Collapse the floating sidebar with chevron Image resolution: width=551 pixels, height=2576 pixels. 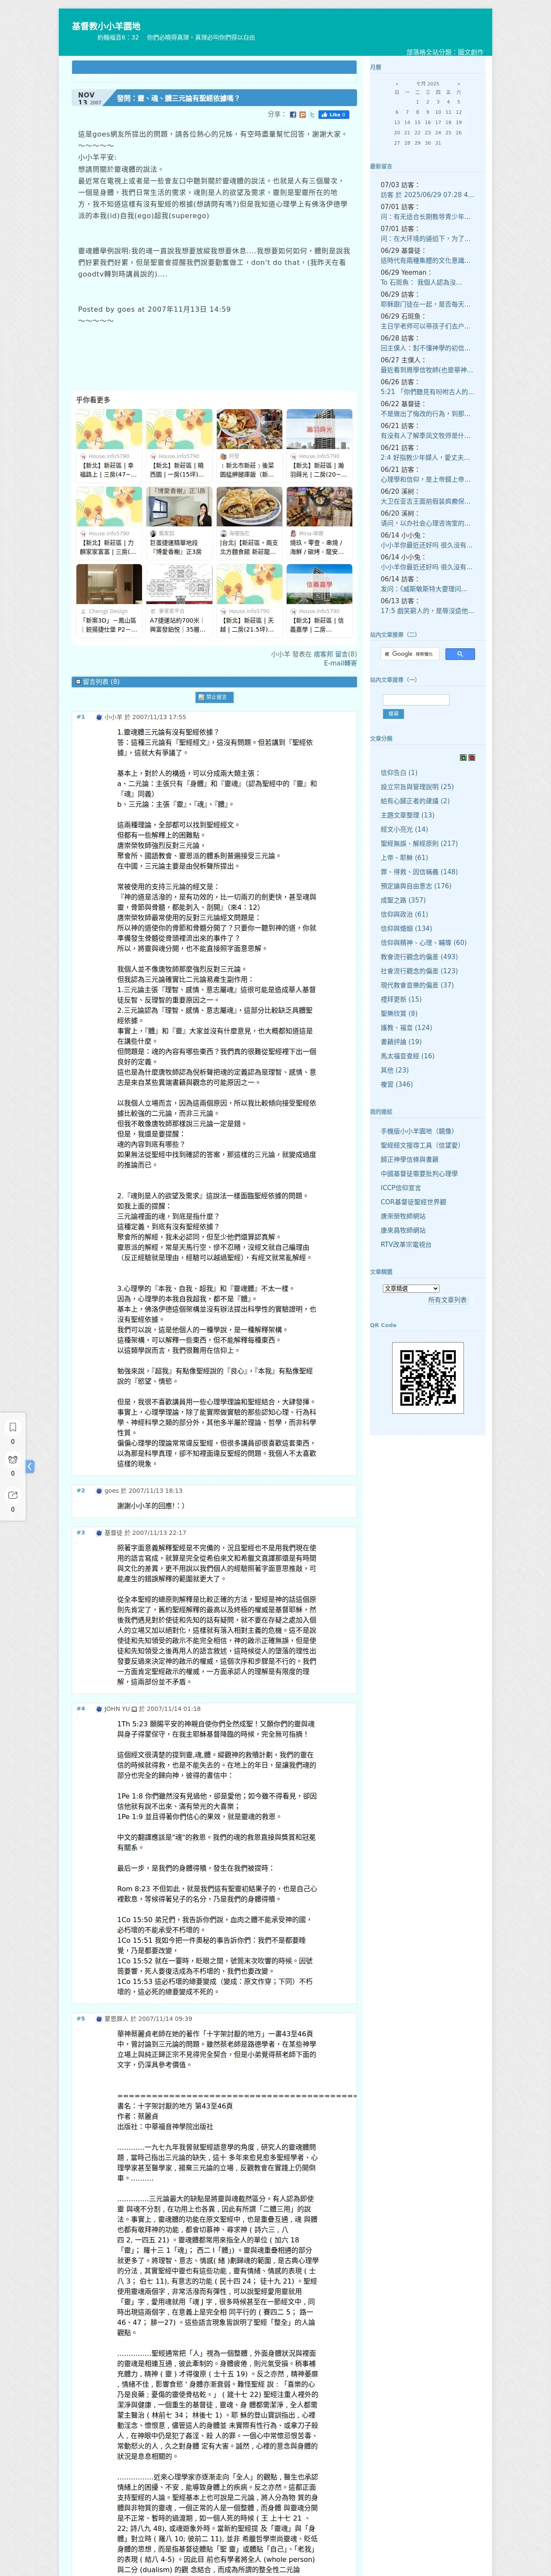click(x=30, y=1466)
